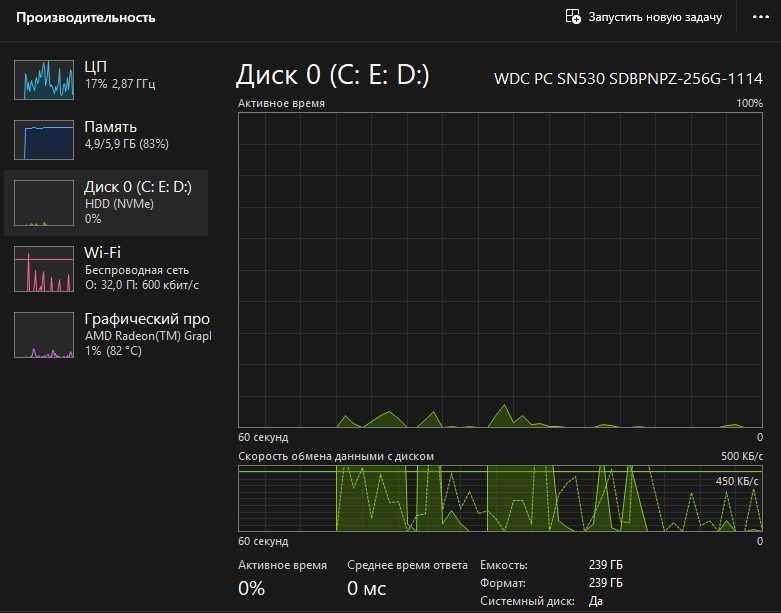This screenshot has width=781, height=613.
Task: Click the Активное время large graph
Action: (500, 270)
